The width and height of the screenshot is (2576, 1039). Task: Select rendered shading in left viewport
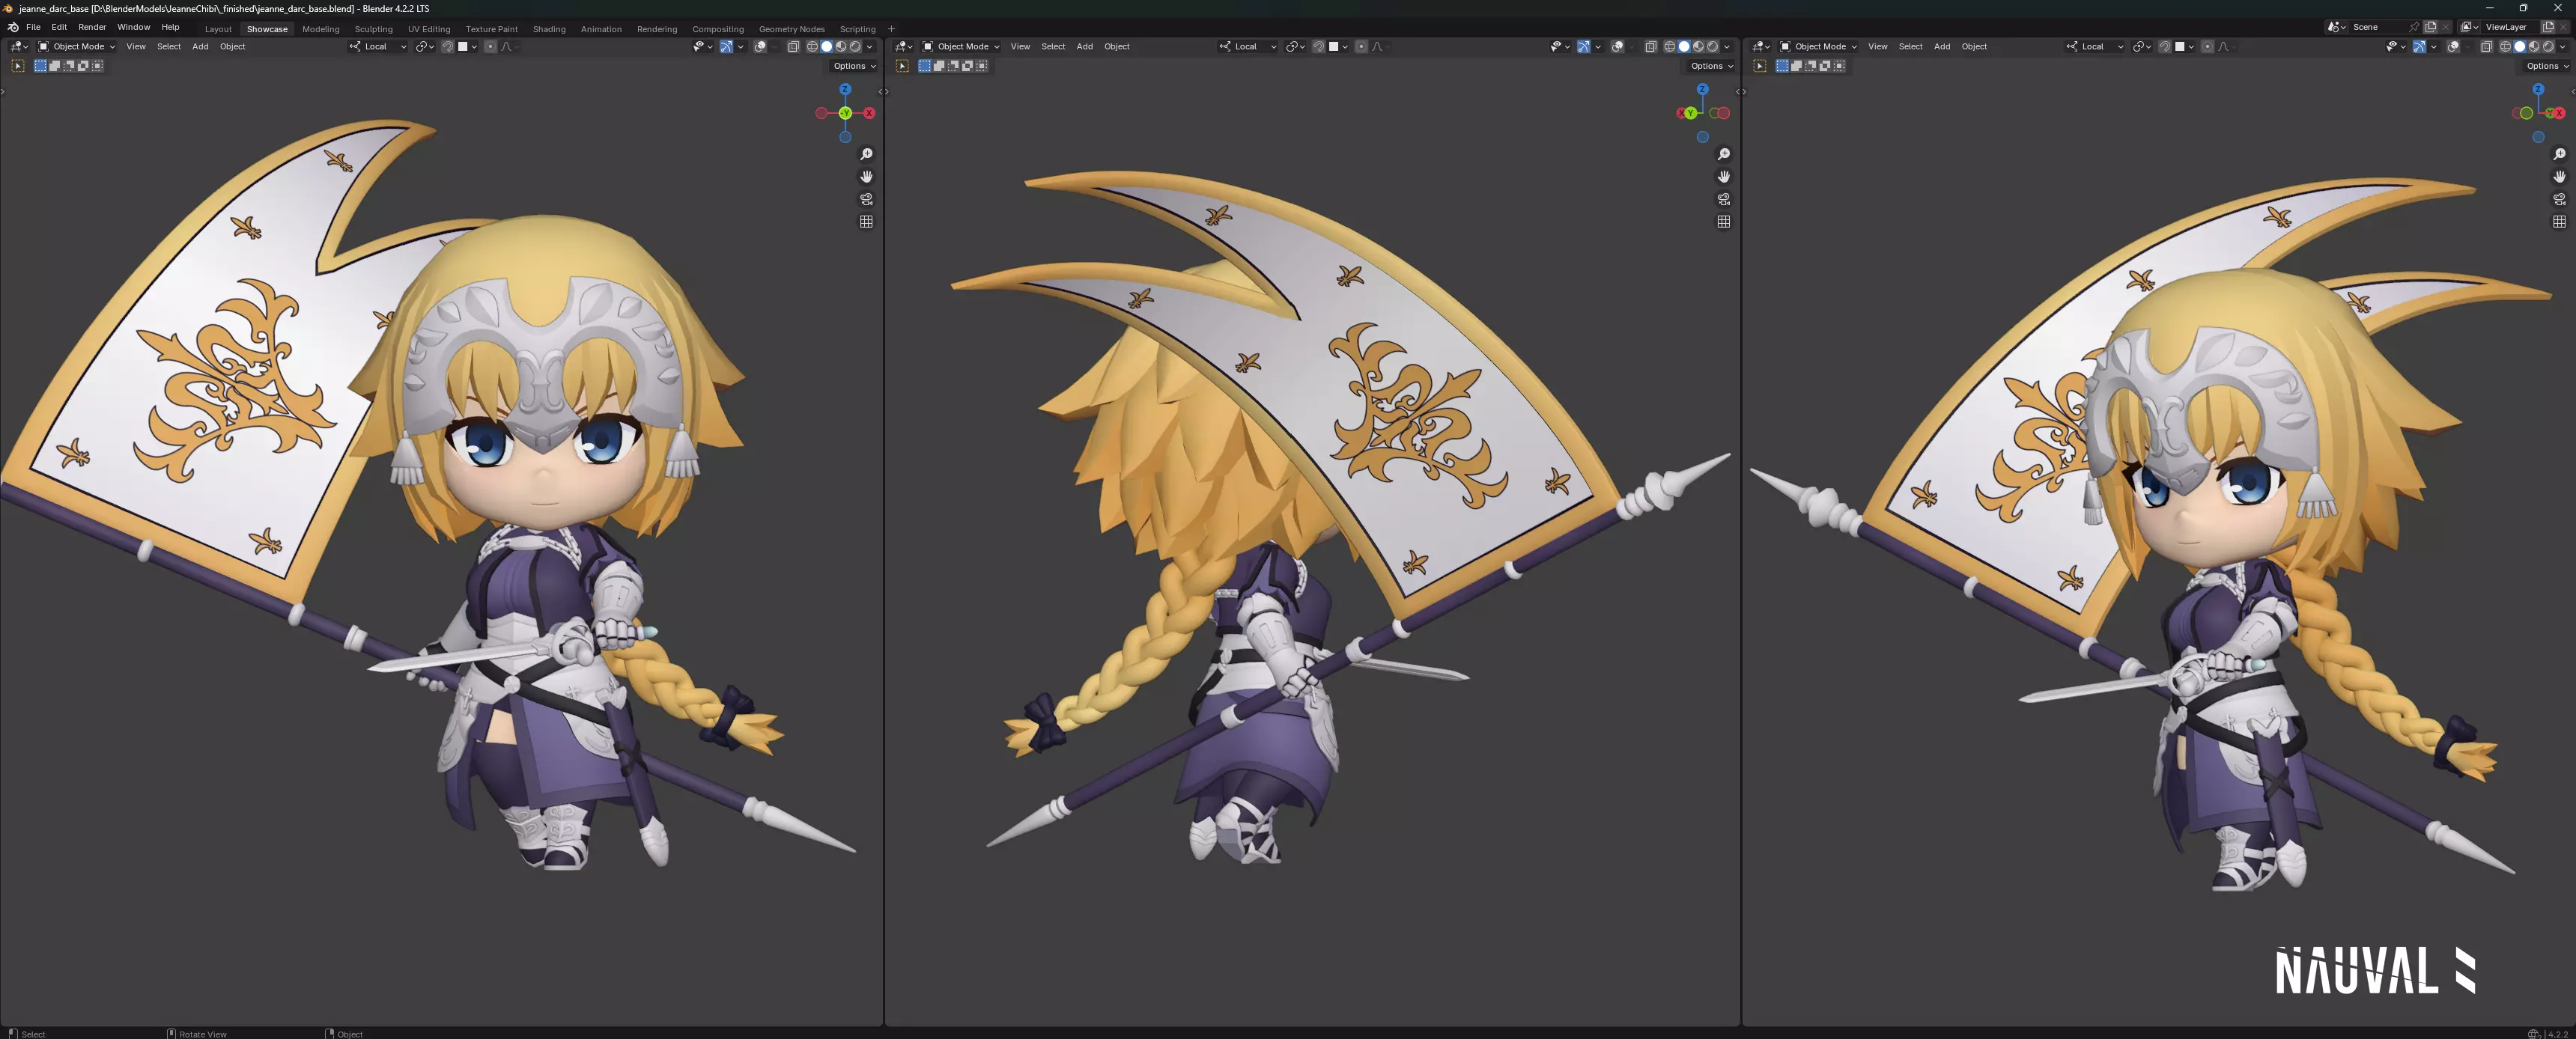(x=855, y=46)
